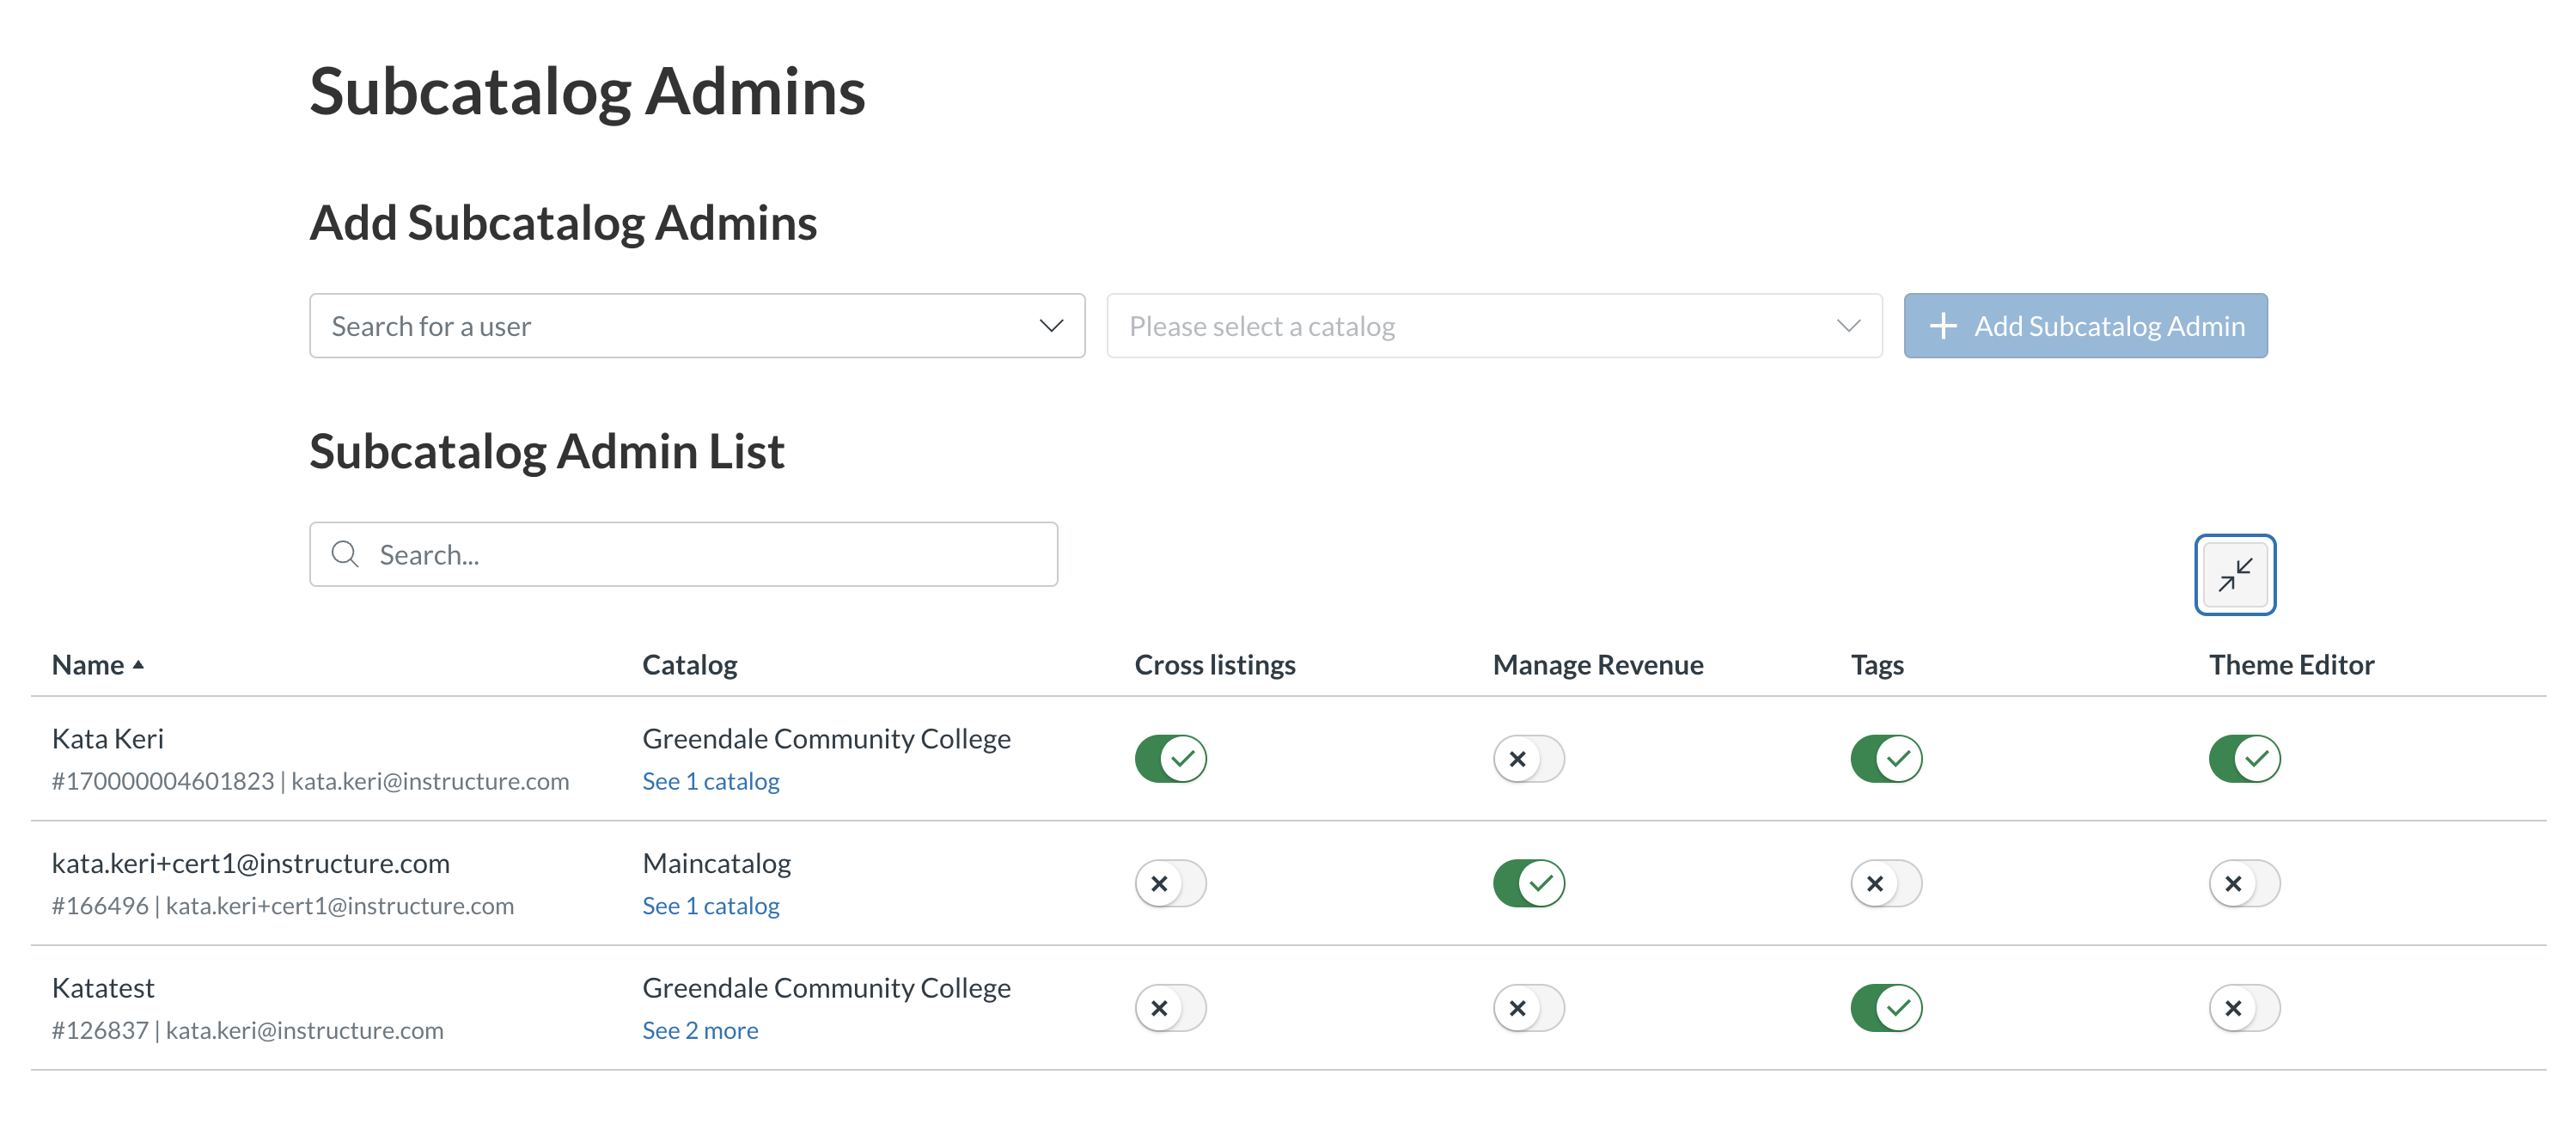Open the Search for a user dropdown
Screen dimensions: 2576x1148
[x=680, y=326]
